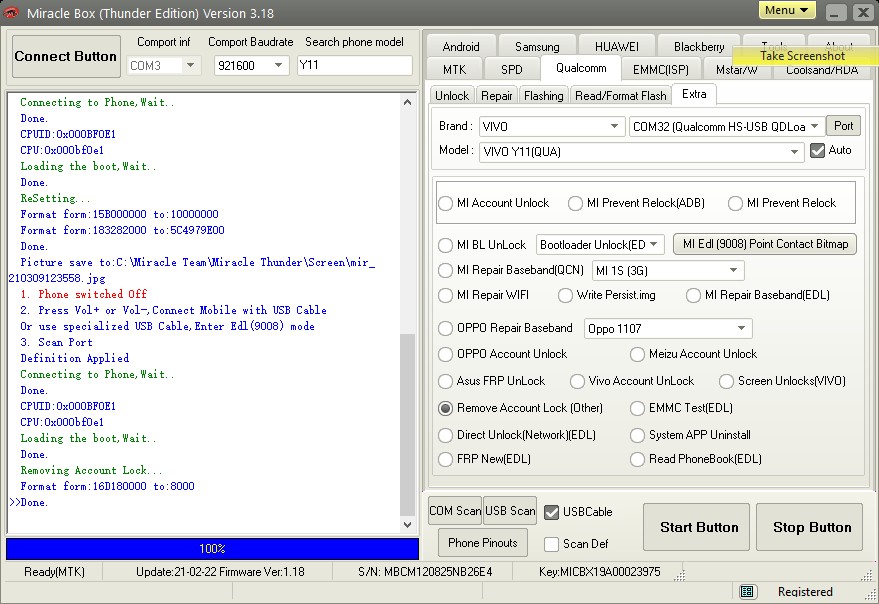Select Direct Unlock(Network)(EDL) option
Screen dimensions: 879x604
point(445,435)
